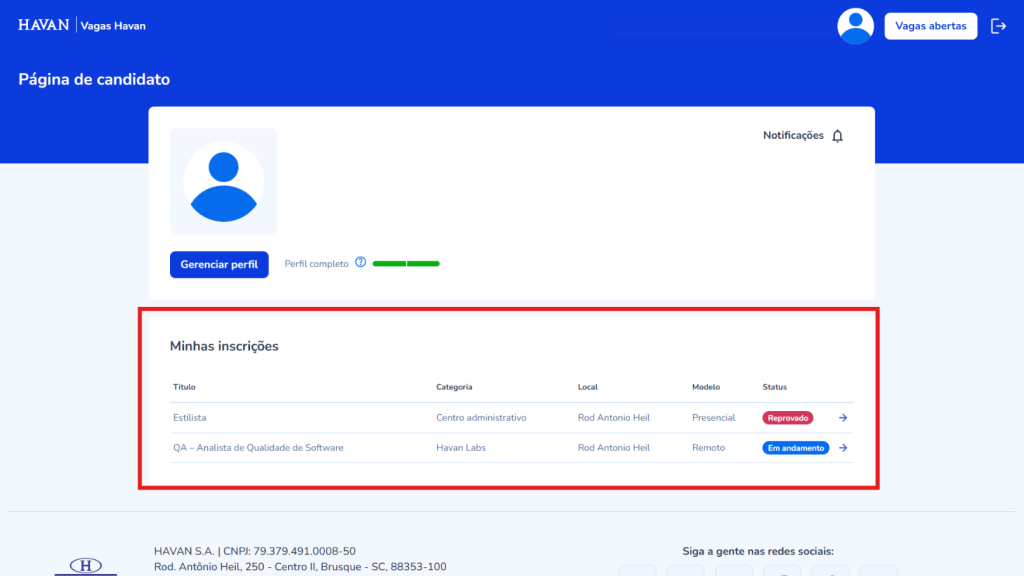Image resolution: width=1024 pixels, height=576 pixels.
Task: Click the Vagas abertas button
Action: tap(930, 26)
